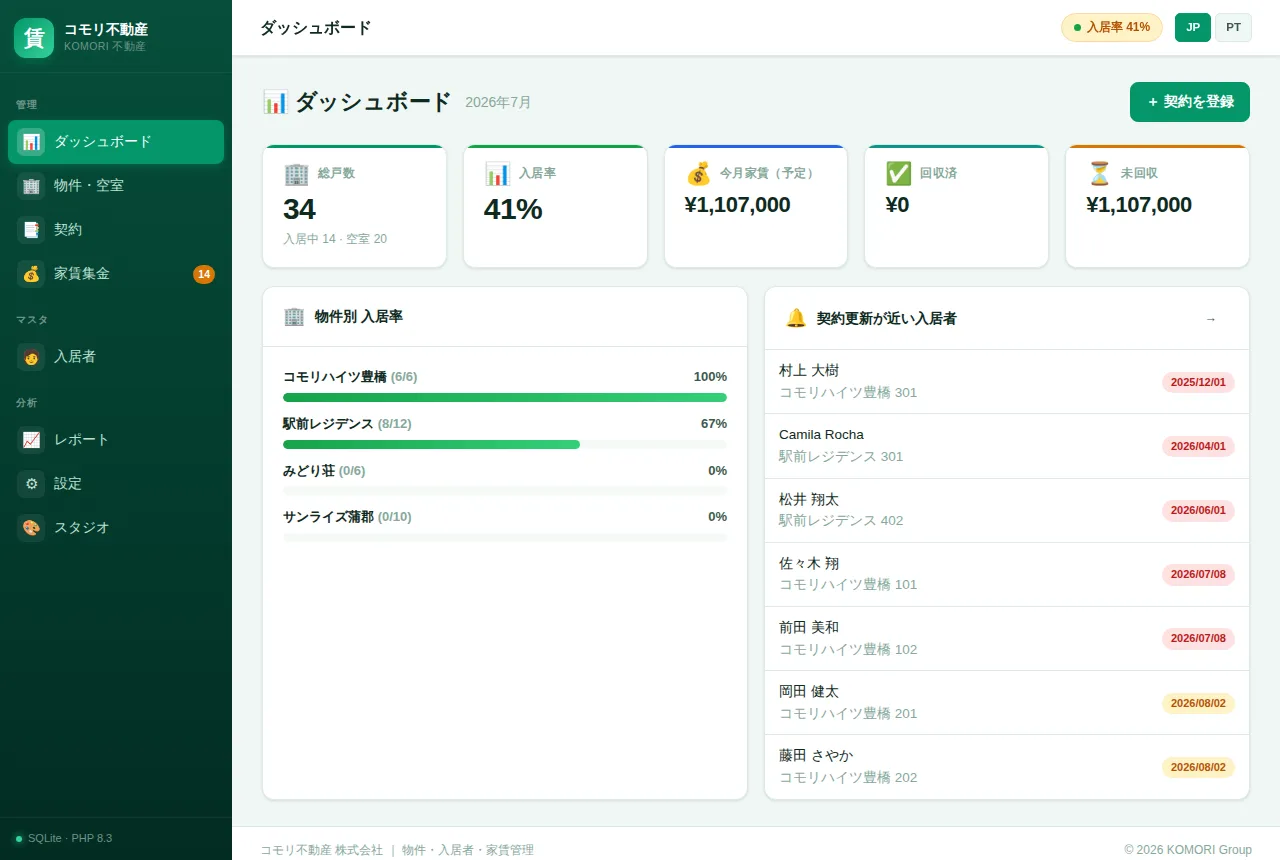
Task: Click the 物件・空室 building icon
Action: 31,186
